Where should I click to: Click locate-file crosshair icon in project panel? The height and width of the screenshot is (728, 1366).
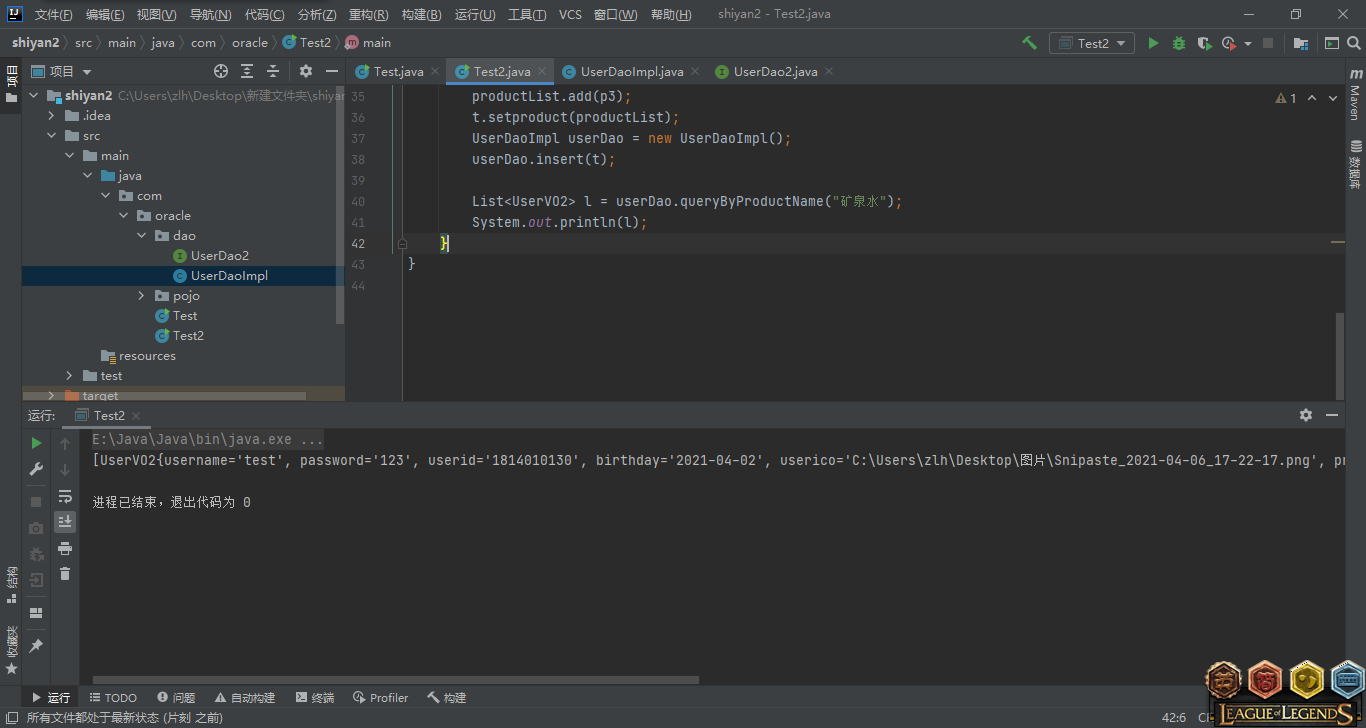[221, 71]
